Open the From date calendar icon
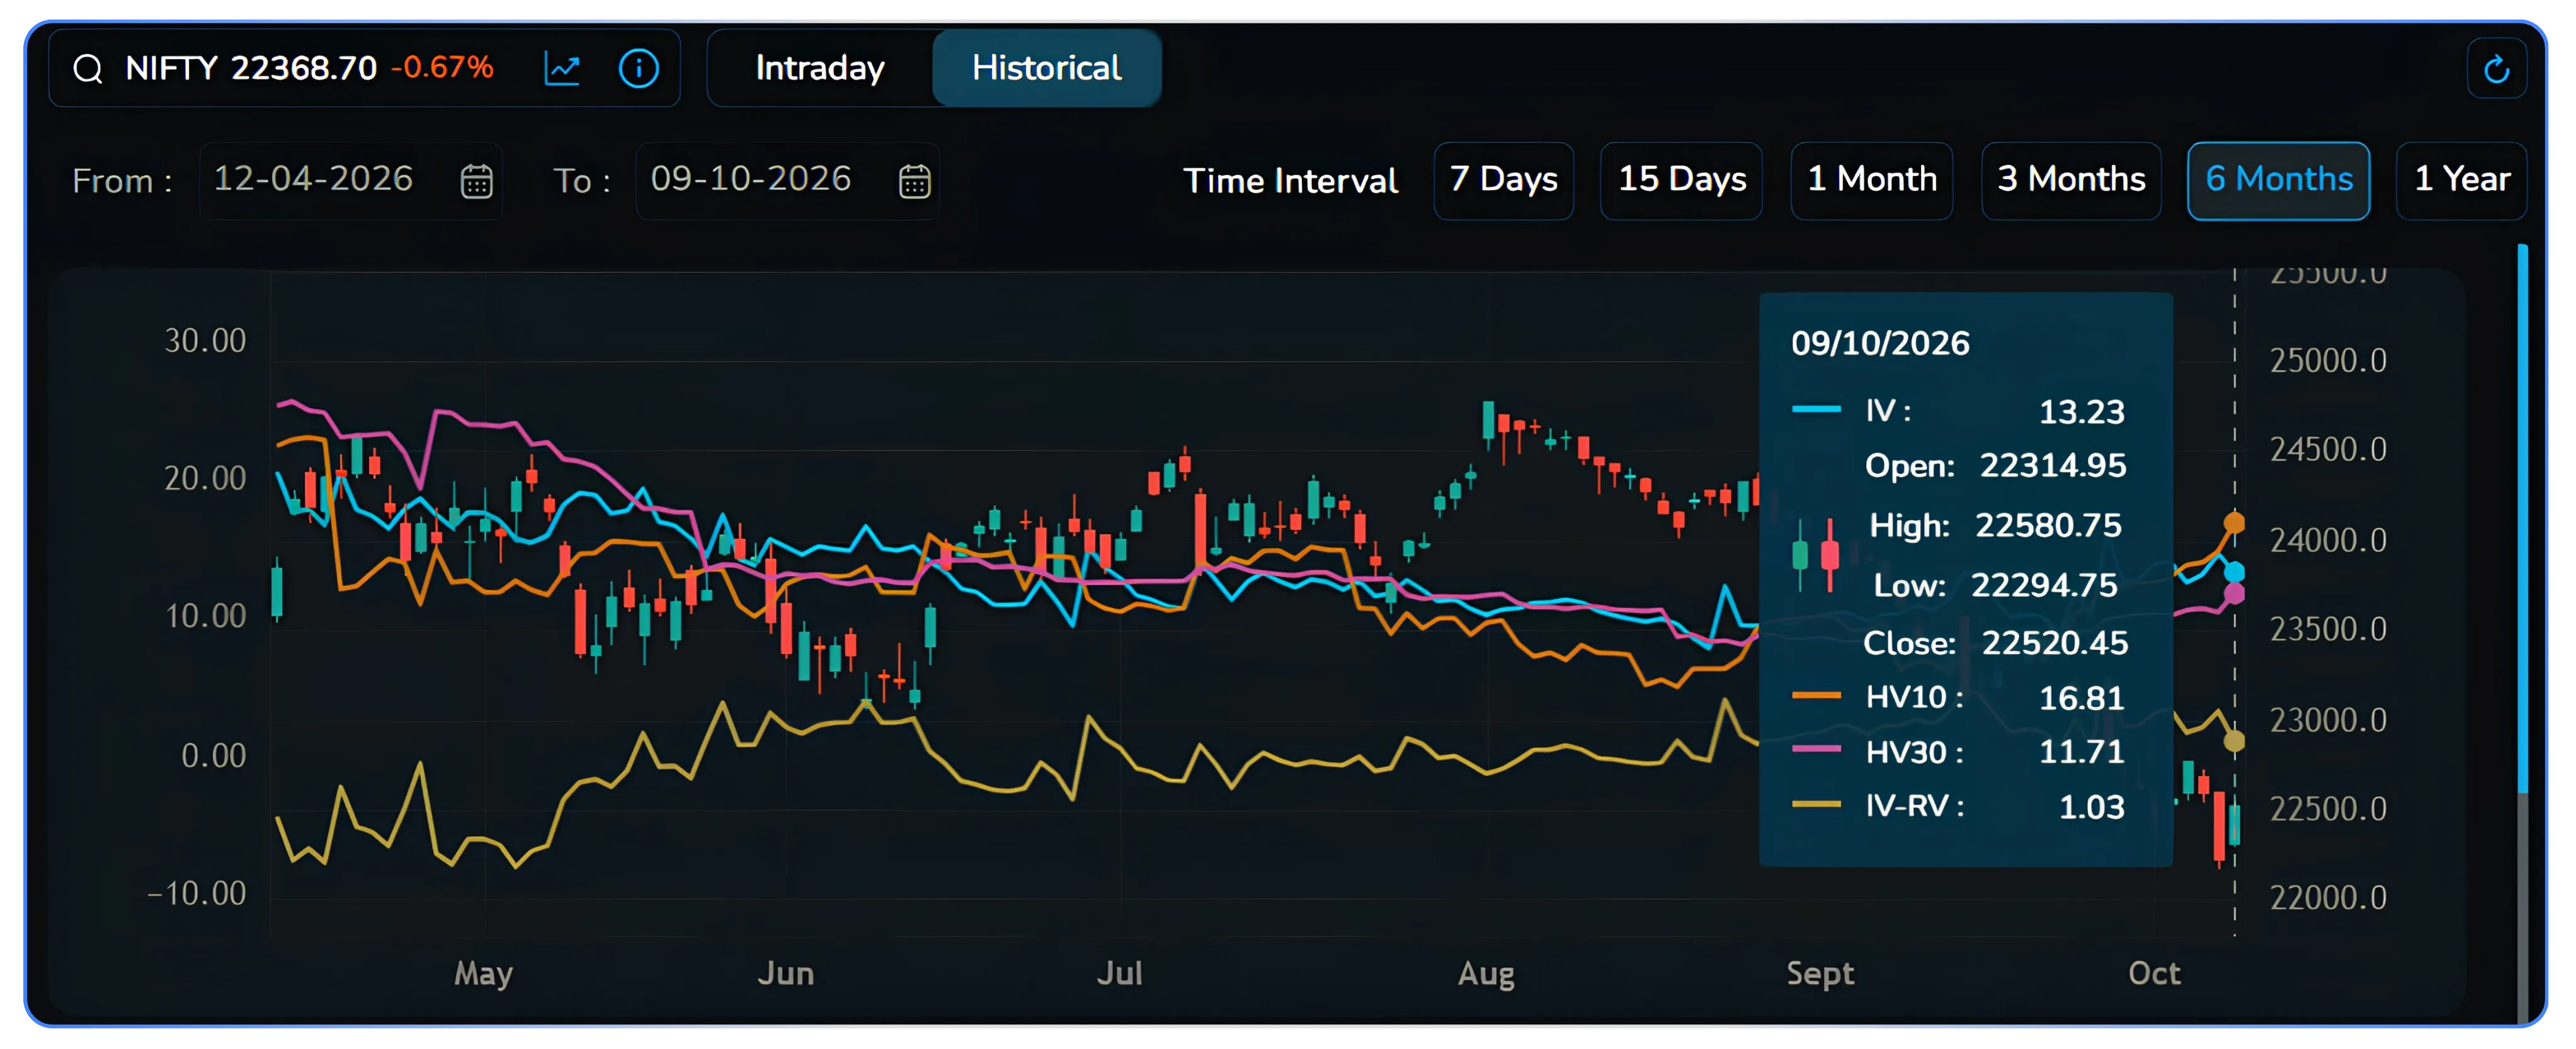The width and height of the screenshot is (2576, 1049). 476,181
